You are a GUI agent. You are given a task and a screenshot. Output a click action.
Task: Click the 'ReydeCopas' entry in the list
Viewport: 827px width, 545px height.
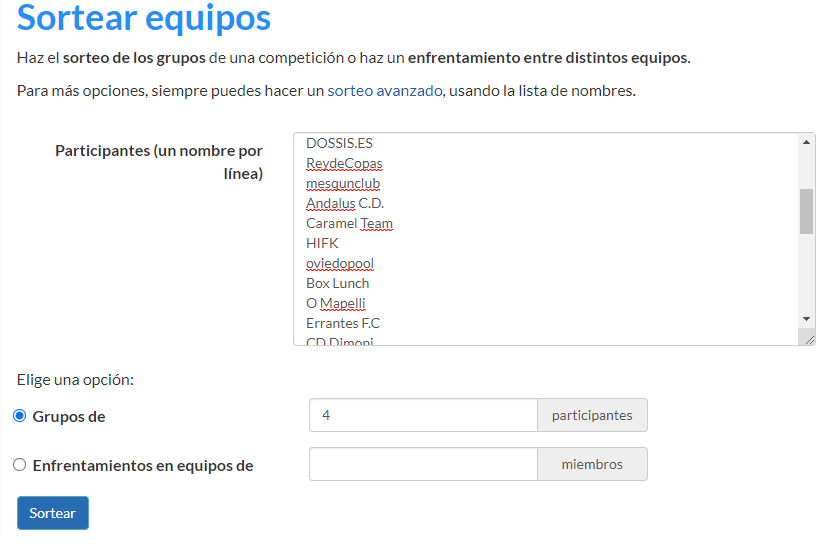pyautogui.click(x=344, y=163)
